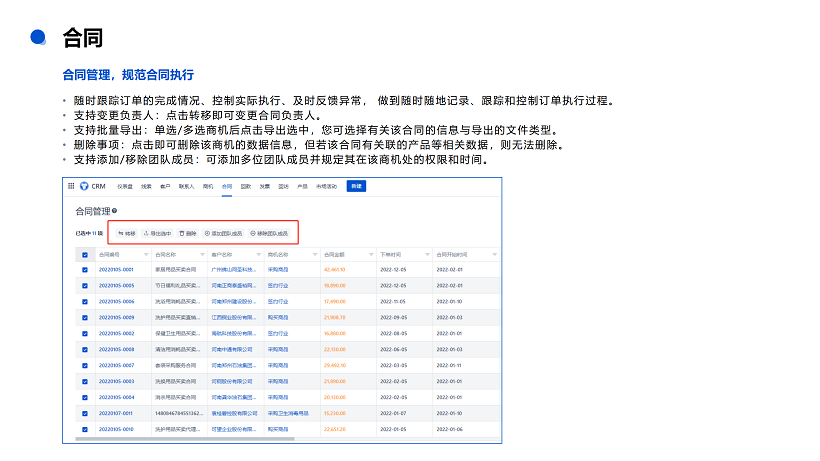Uncheck the row 20220107-0011 checkbox
This screenshot has height=461, width=820.
point(85,413)
